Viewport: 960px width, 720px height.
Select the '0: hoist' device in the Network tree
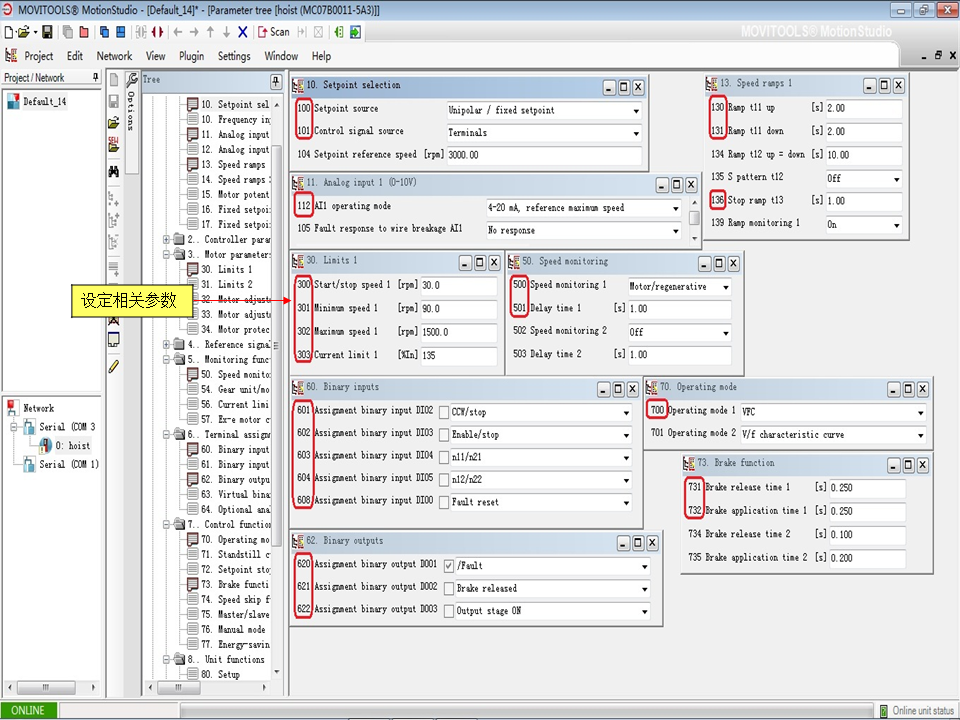(71, 445)
